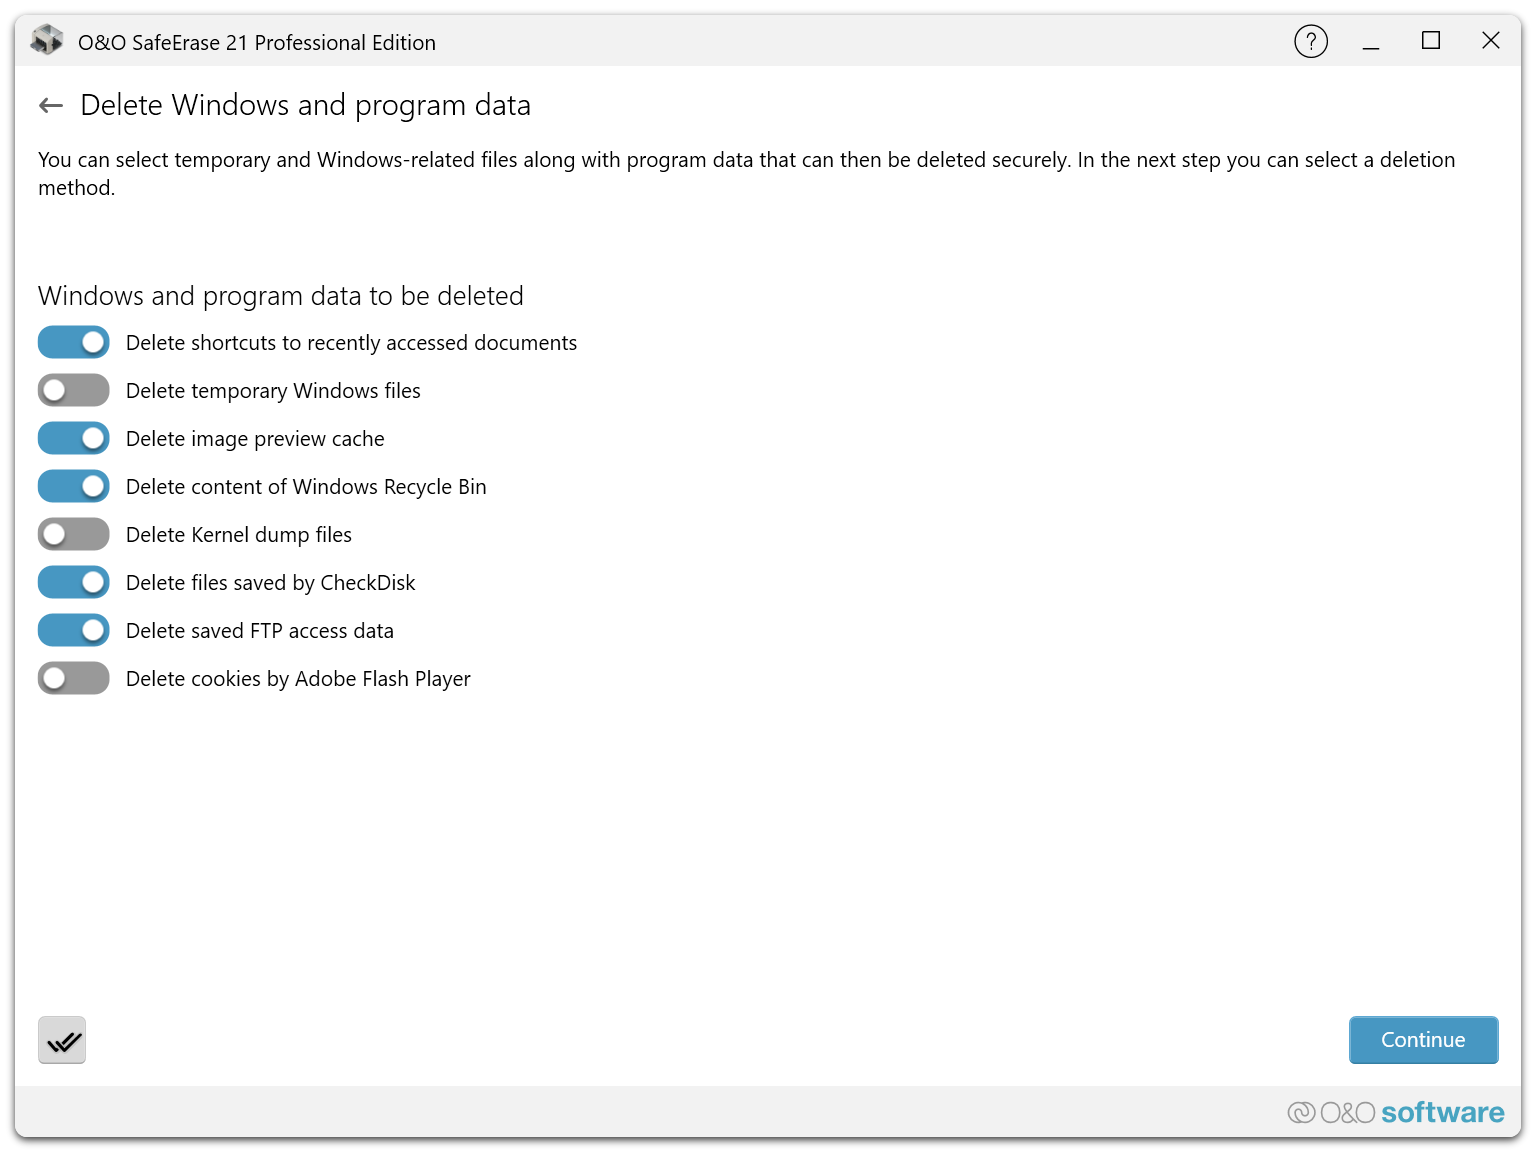1536x1152 pixels.
Task: Disable deleting shortcuts to recently accessed documents
Action: (74, 343)
